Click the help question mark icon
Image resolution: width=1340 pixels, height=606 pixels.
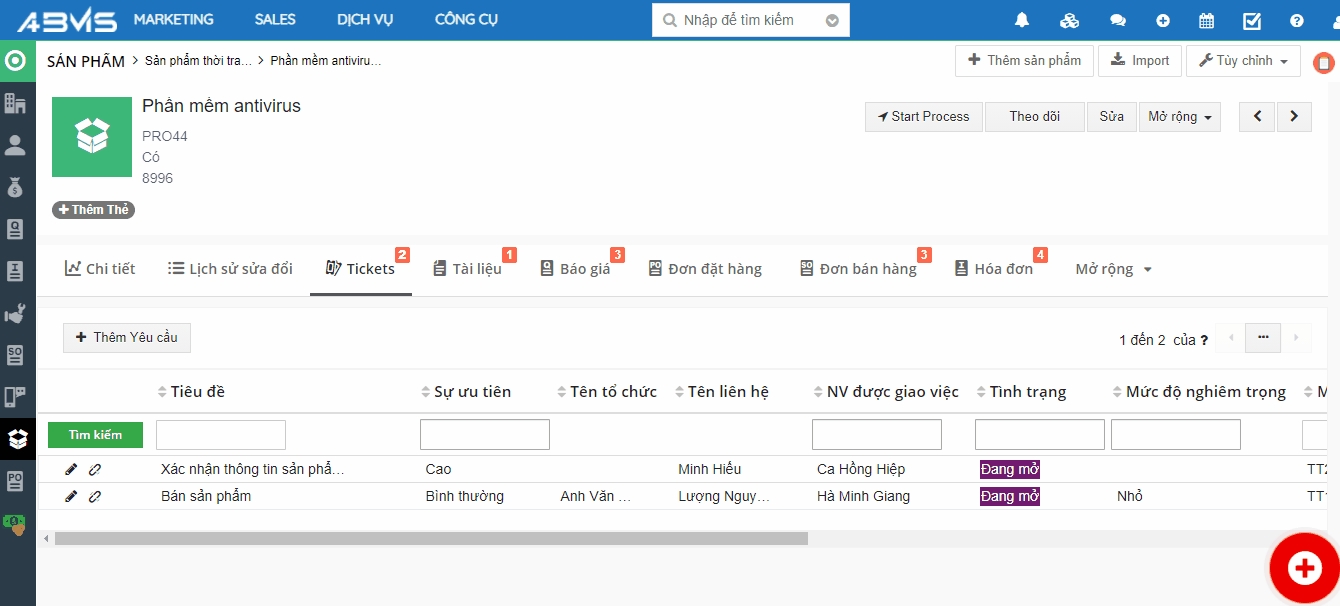click(x=1297, y=20)
